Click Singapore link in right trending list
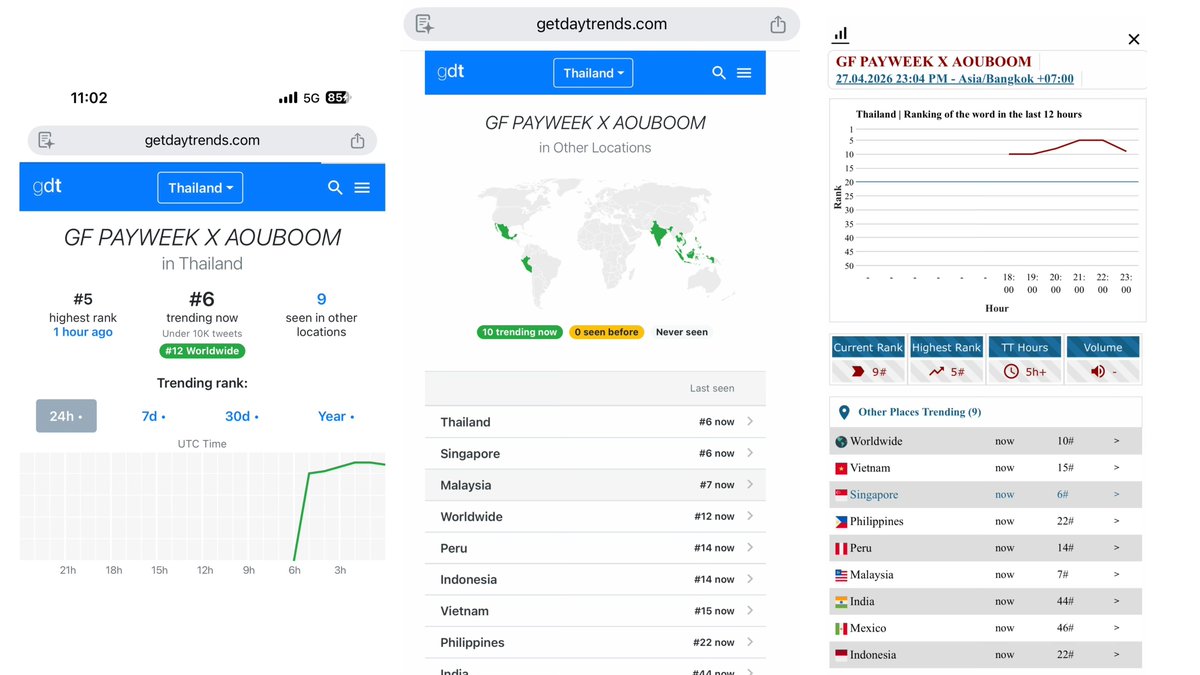Screen dimensions: 1200x675 874,495
